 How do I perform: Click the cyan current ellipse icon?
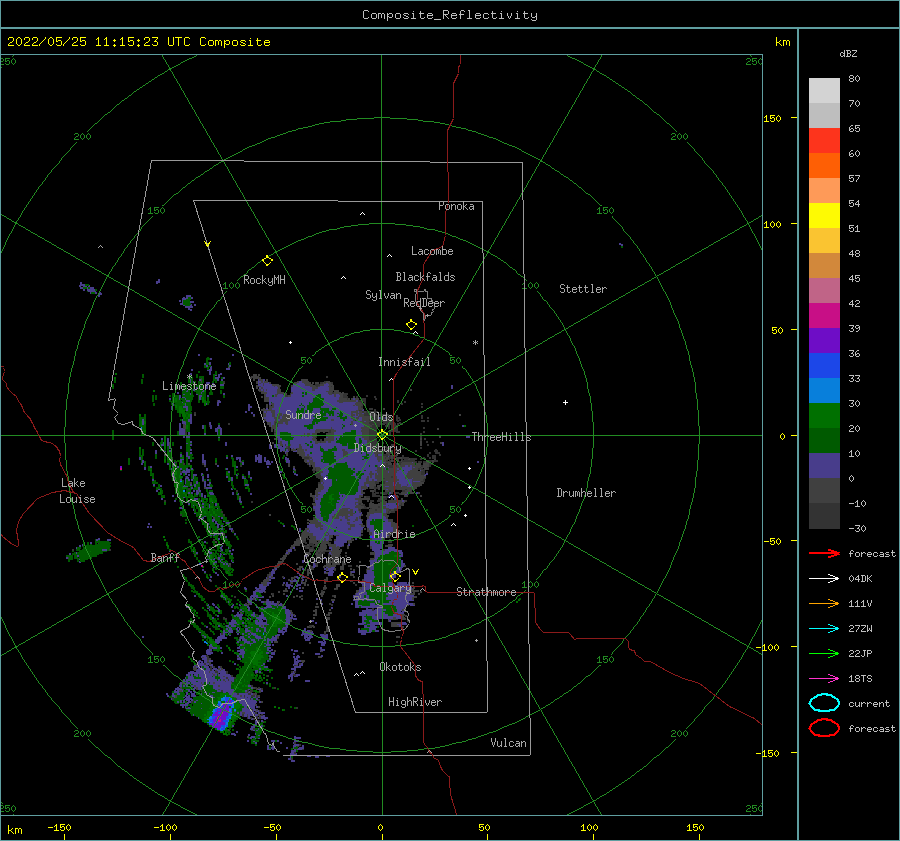coord(824,703)
